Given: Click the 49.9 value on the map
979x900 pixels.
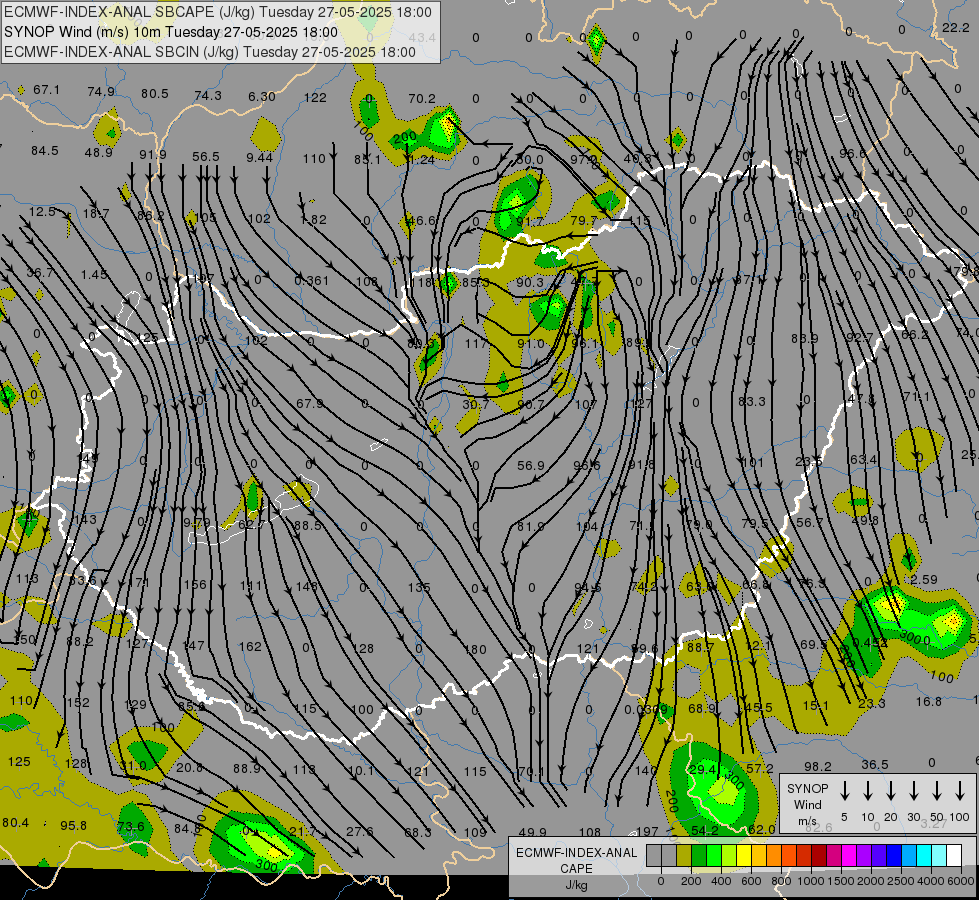Looking at the screenshot, I should [x=533, y=833].
